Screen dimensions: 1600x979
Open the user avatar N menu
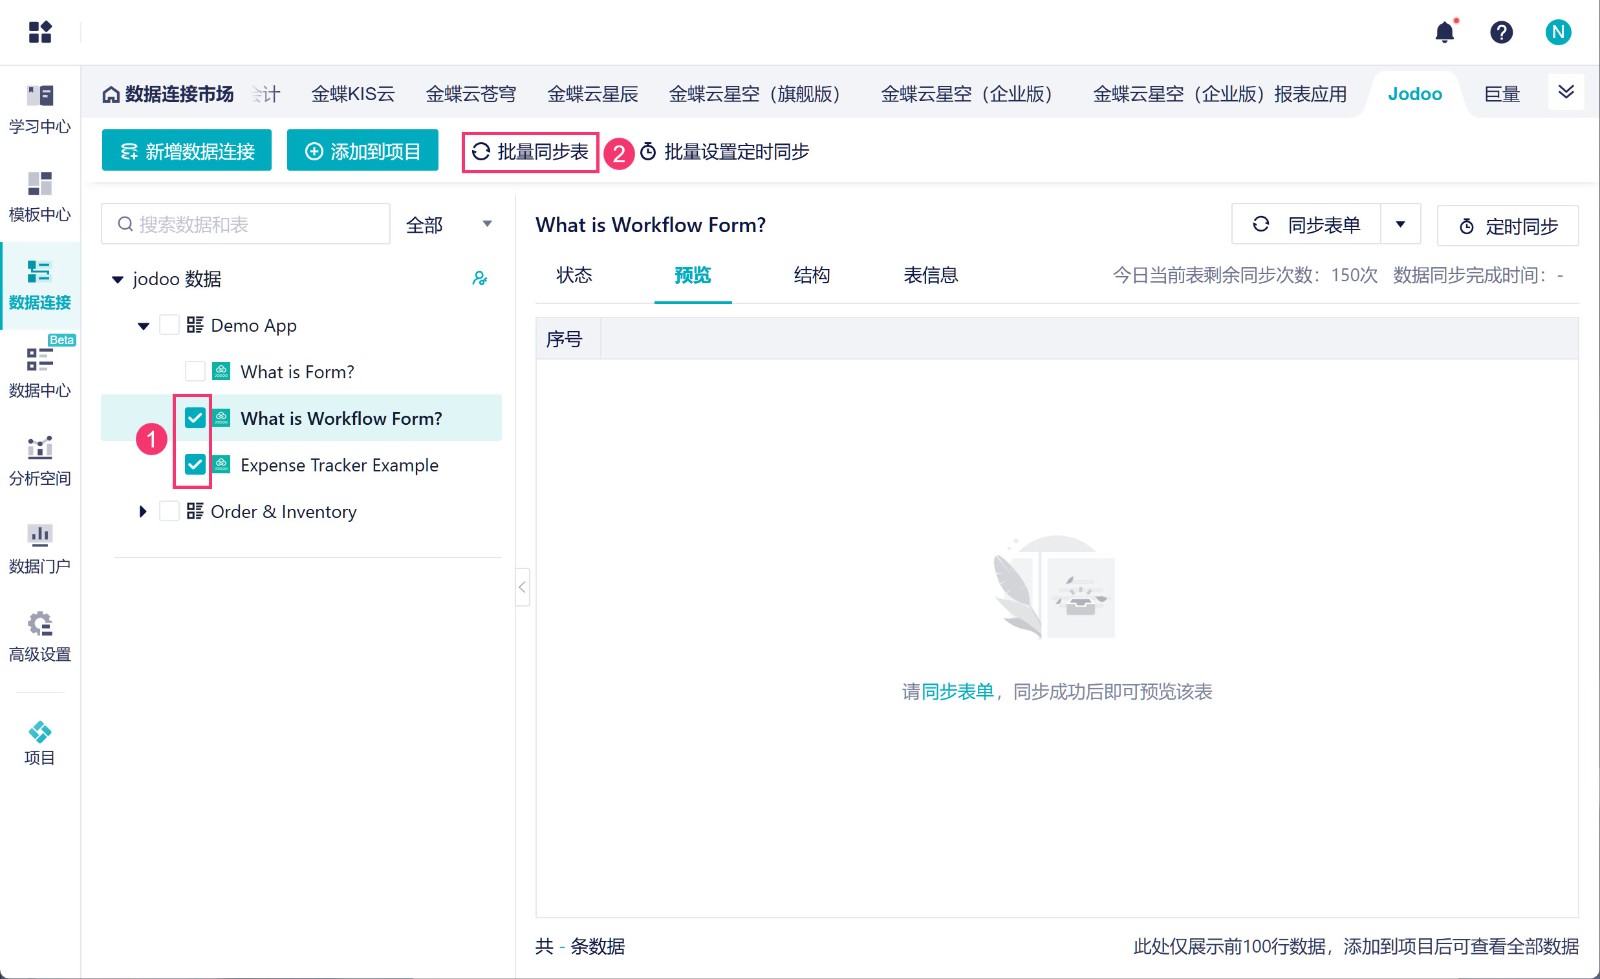pyautogui.click(x=1558, y=32)
